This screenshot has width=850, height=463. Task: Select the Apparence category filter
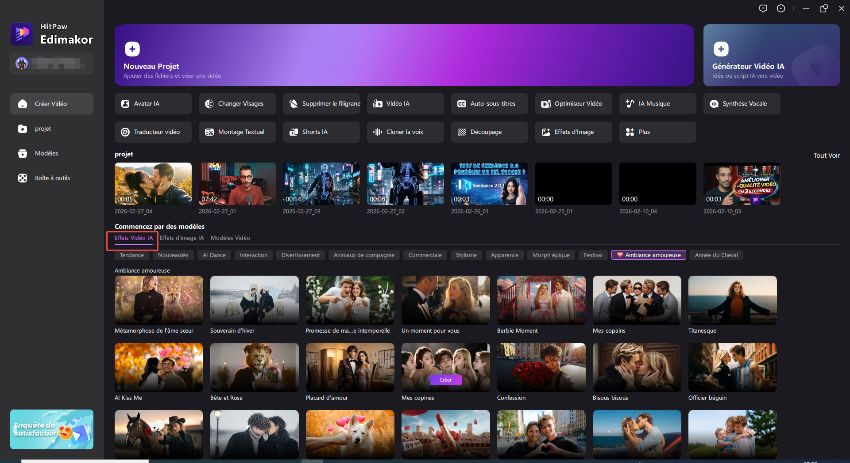pyautogui.click(x=504, y=255)
